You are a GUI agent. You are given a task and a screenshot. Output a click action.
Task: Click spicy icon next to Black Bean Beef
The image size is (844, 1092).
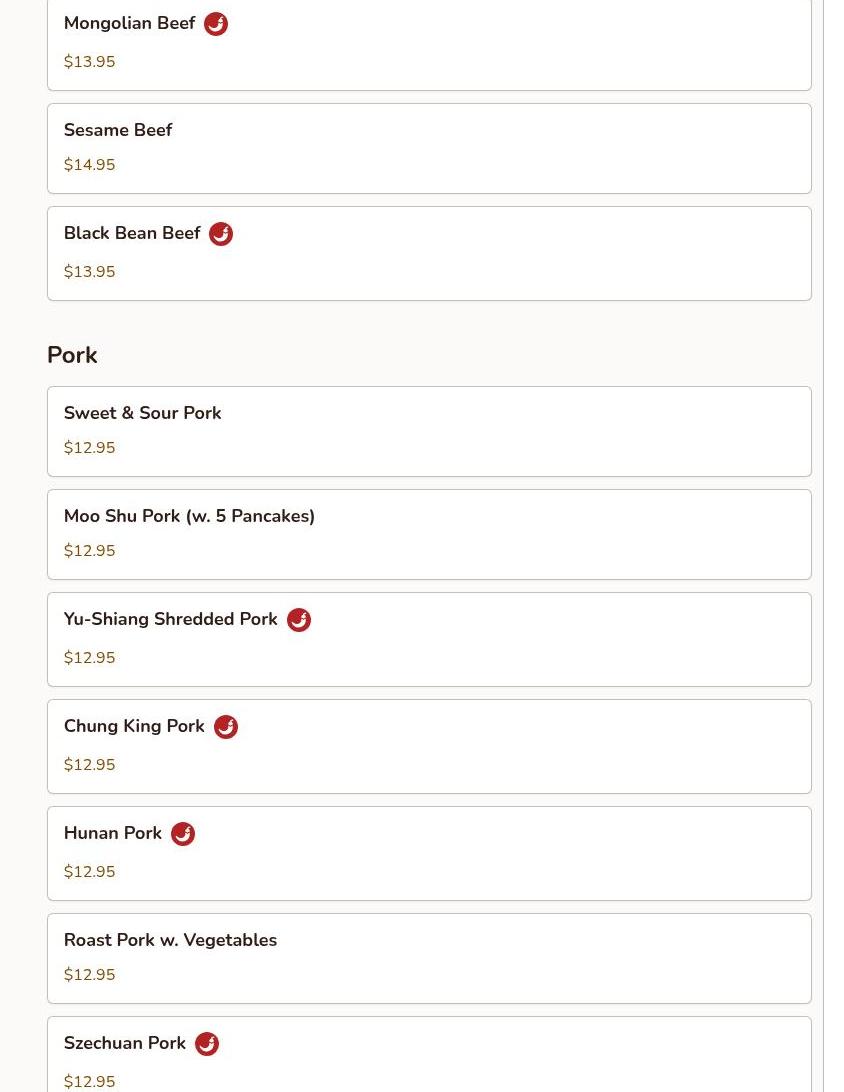pyautogui.click(x=221, y=234)
